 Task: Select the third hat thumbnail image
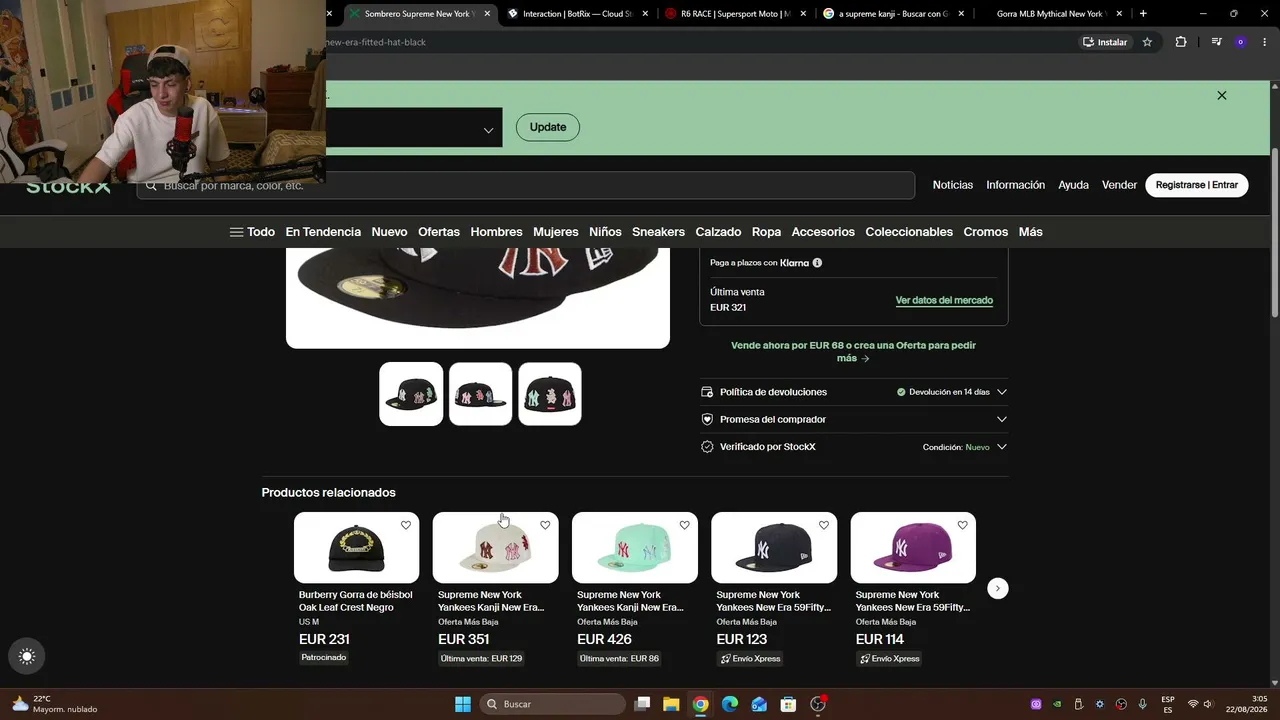[550, 394]
